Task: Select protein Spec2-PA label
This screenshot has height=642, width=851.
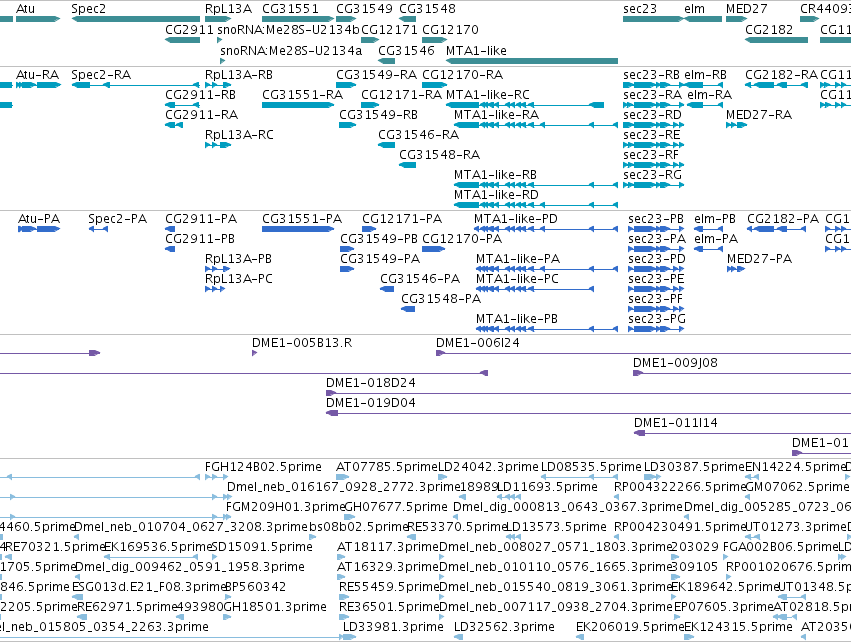Action: coord(118,219)
